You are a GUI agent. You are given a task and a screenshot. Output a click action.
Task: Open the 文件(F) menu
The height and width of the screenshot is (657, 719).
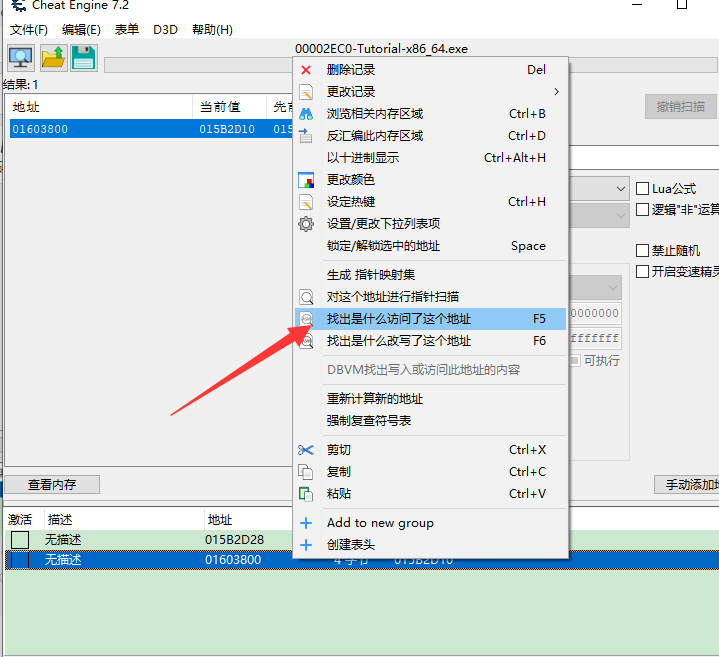point(29,30)
